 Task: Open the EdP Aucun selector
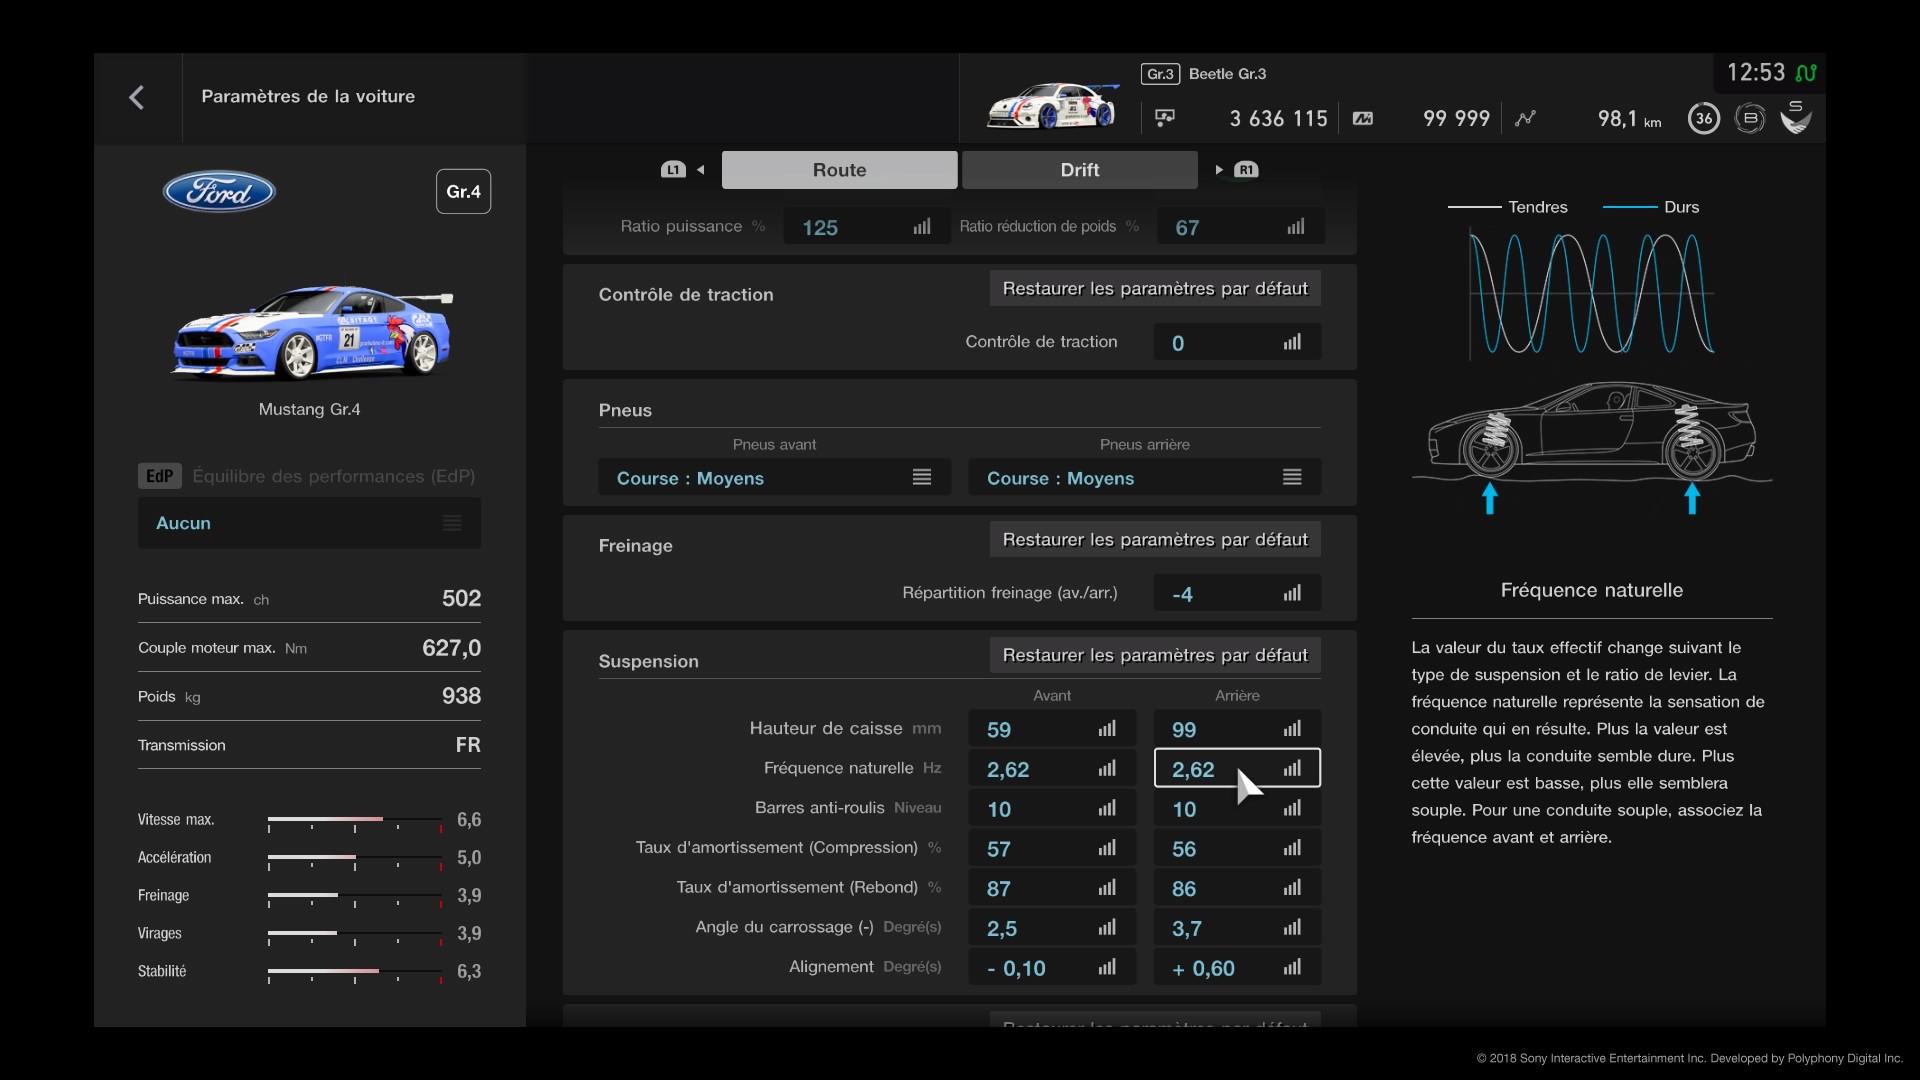point(309,523)
